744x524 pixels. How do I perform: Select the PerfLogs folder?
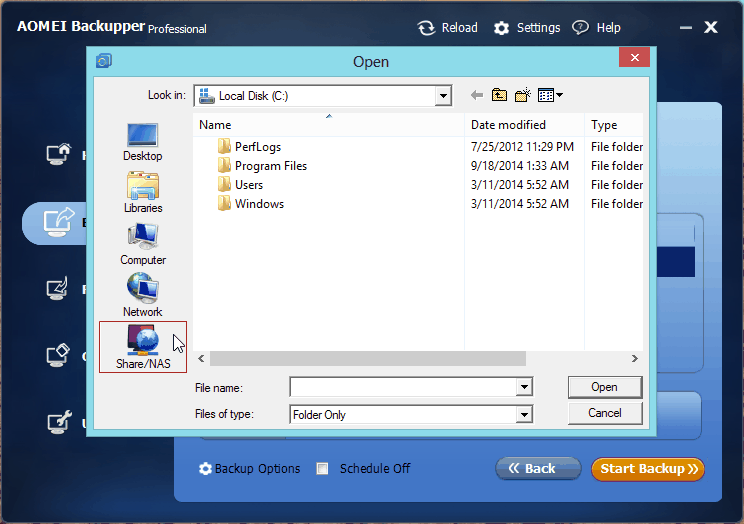[x=258, y=147]
